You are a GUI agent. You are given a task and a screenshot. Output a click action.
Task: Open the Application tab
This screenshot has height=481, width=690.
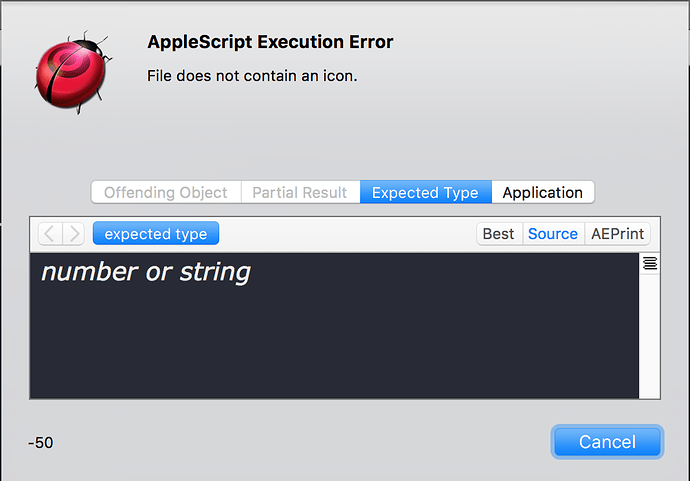543,192
